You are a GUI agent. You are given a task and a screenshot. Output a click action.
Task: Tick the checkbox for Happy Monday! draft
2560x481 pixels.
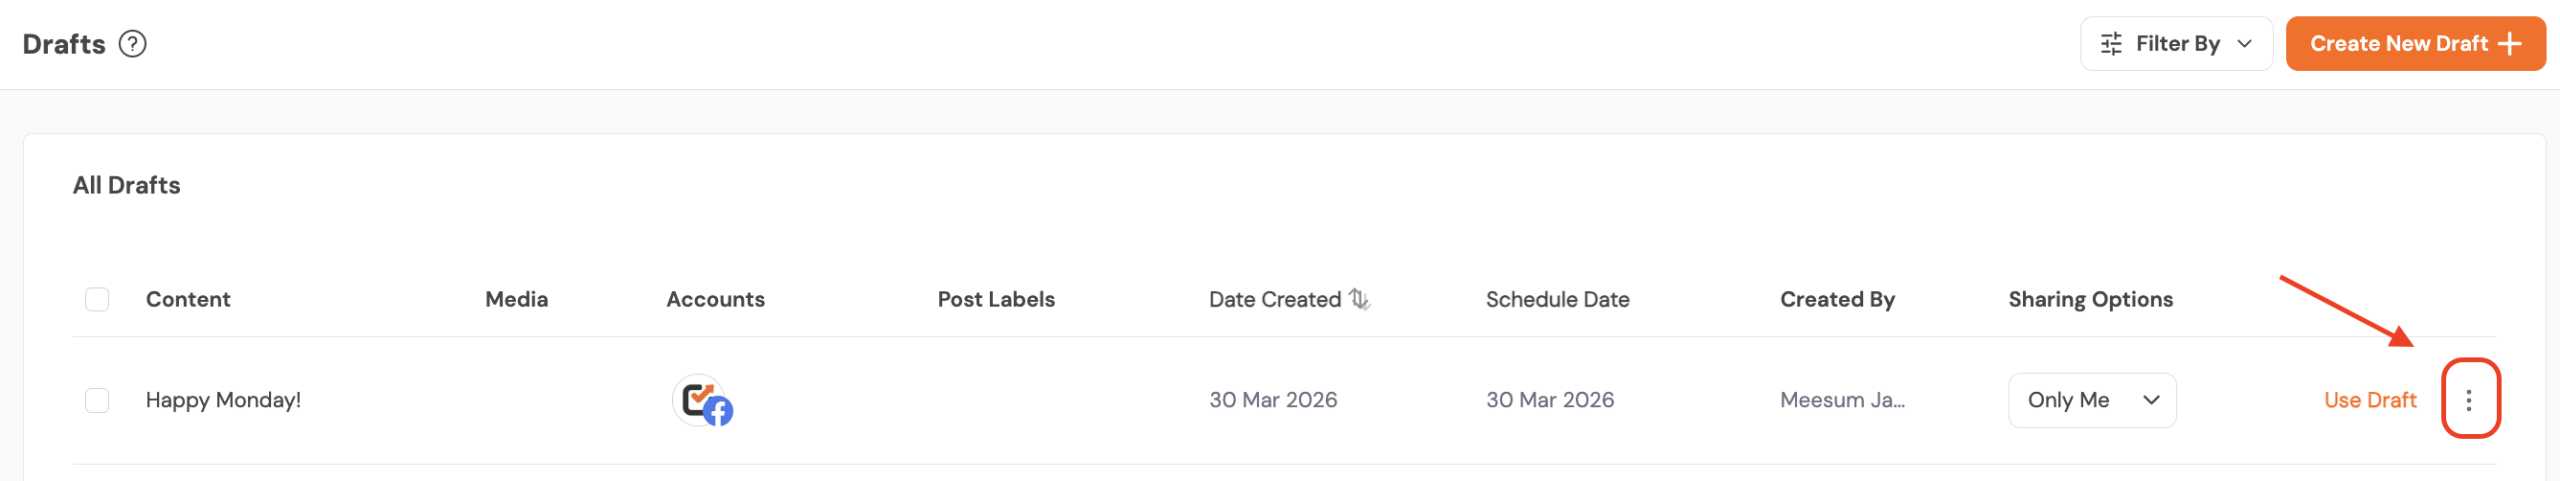click(x=97, y=400)
